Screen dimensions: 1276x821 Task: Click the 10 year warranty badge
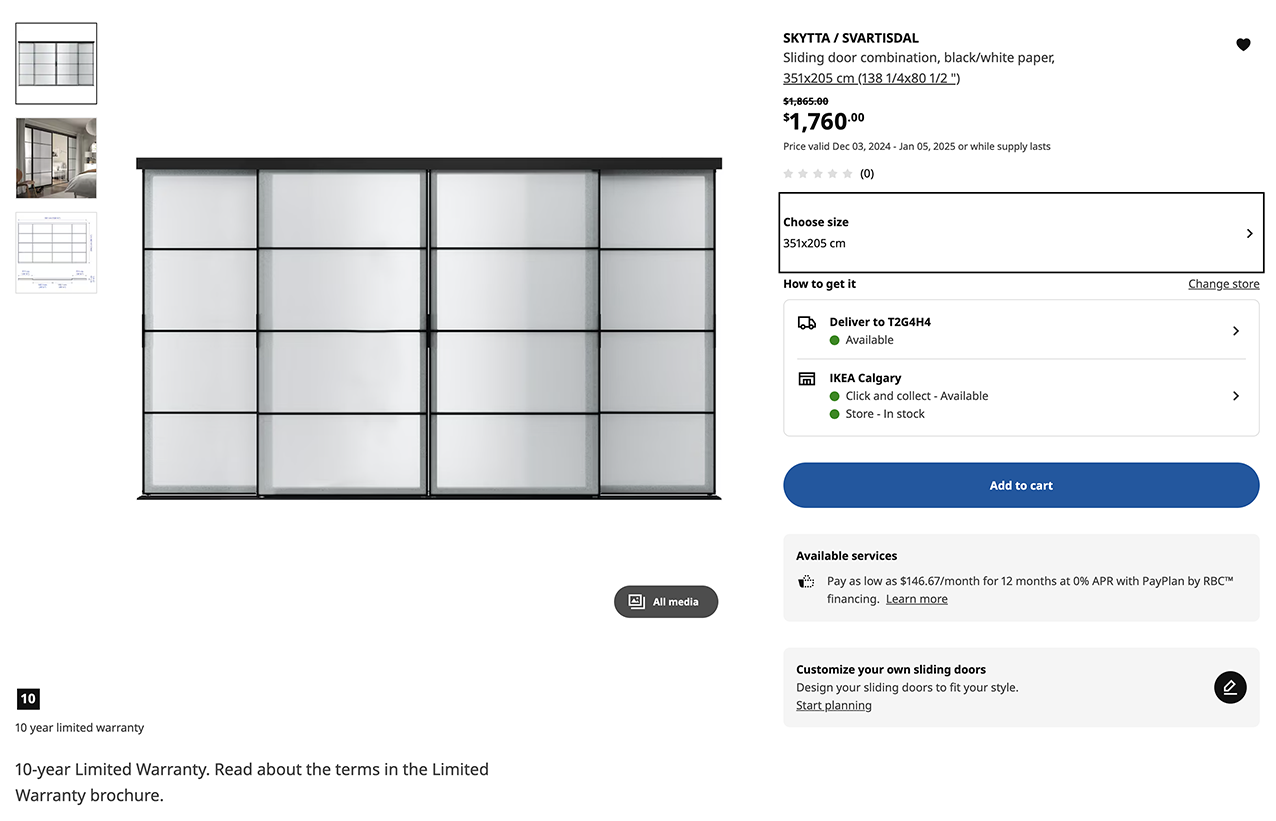click(28, 699)
